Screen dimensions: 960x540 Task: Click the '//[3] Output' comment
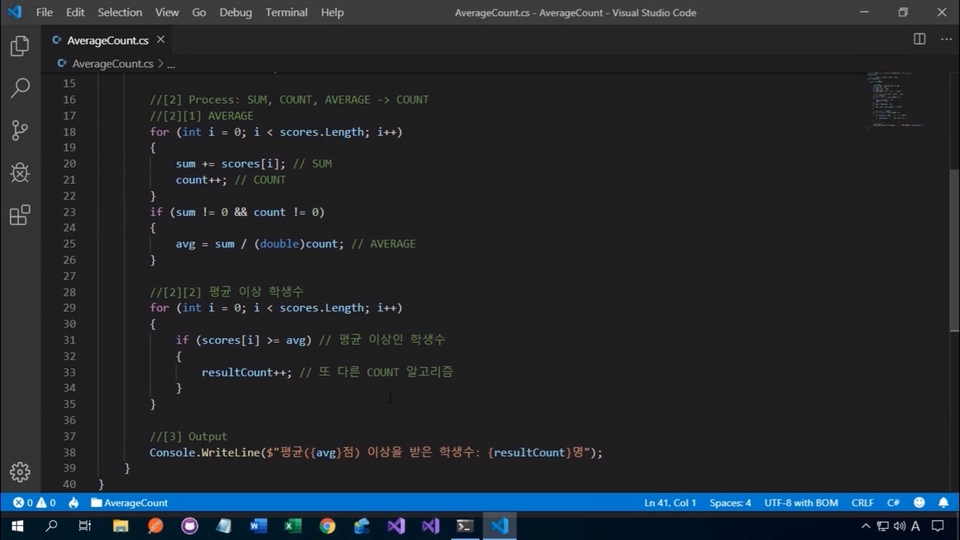[x=189, y=437]
